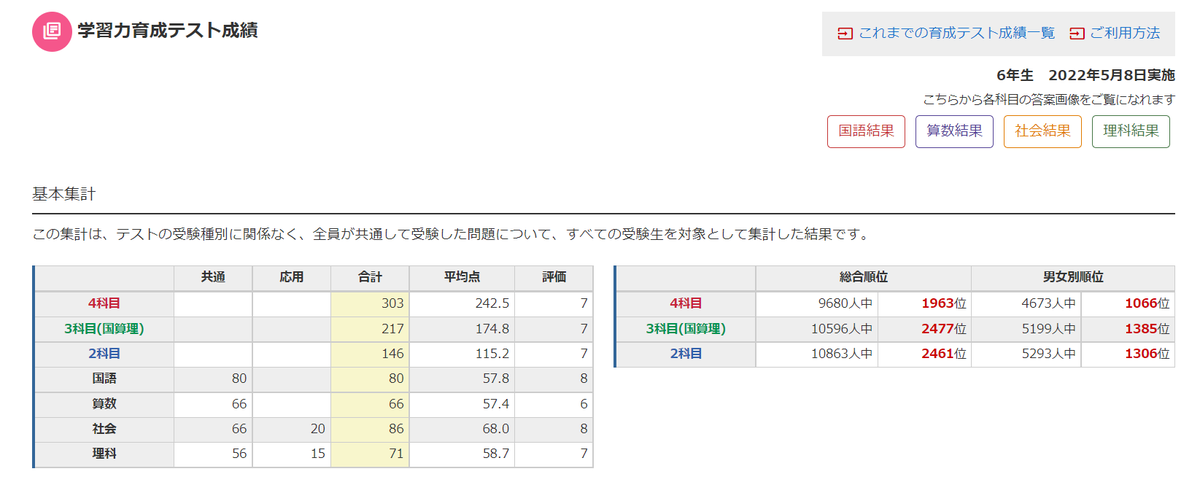Click the 総合順位 column header

click(x=863, y=278)
